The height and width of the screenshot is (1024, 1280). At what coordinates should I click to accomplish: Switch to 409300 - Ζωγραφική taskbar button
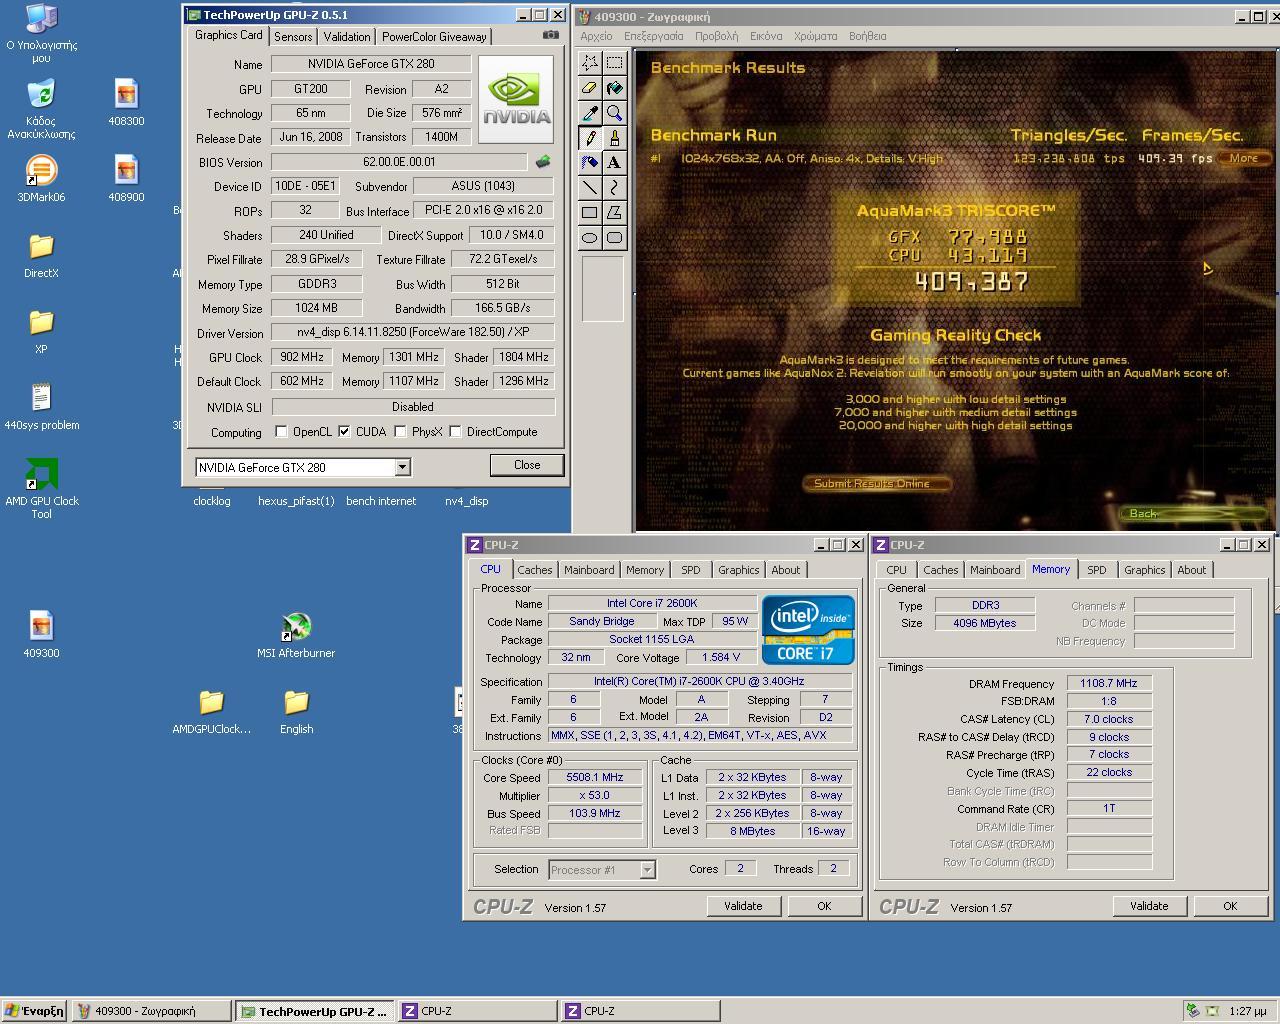[x=150, y=1011]
